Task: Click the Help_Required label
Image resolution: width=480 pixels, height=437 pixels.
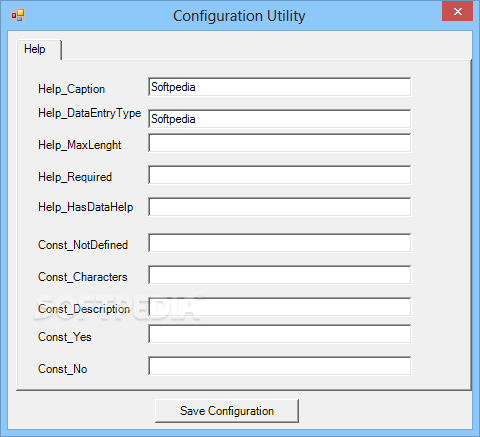Action: (75, 177)
